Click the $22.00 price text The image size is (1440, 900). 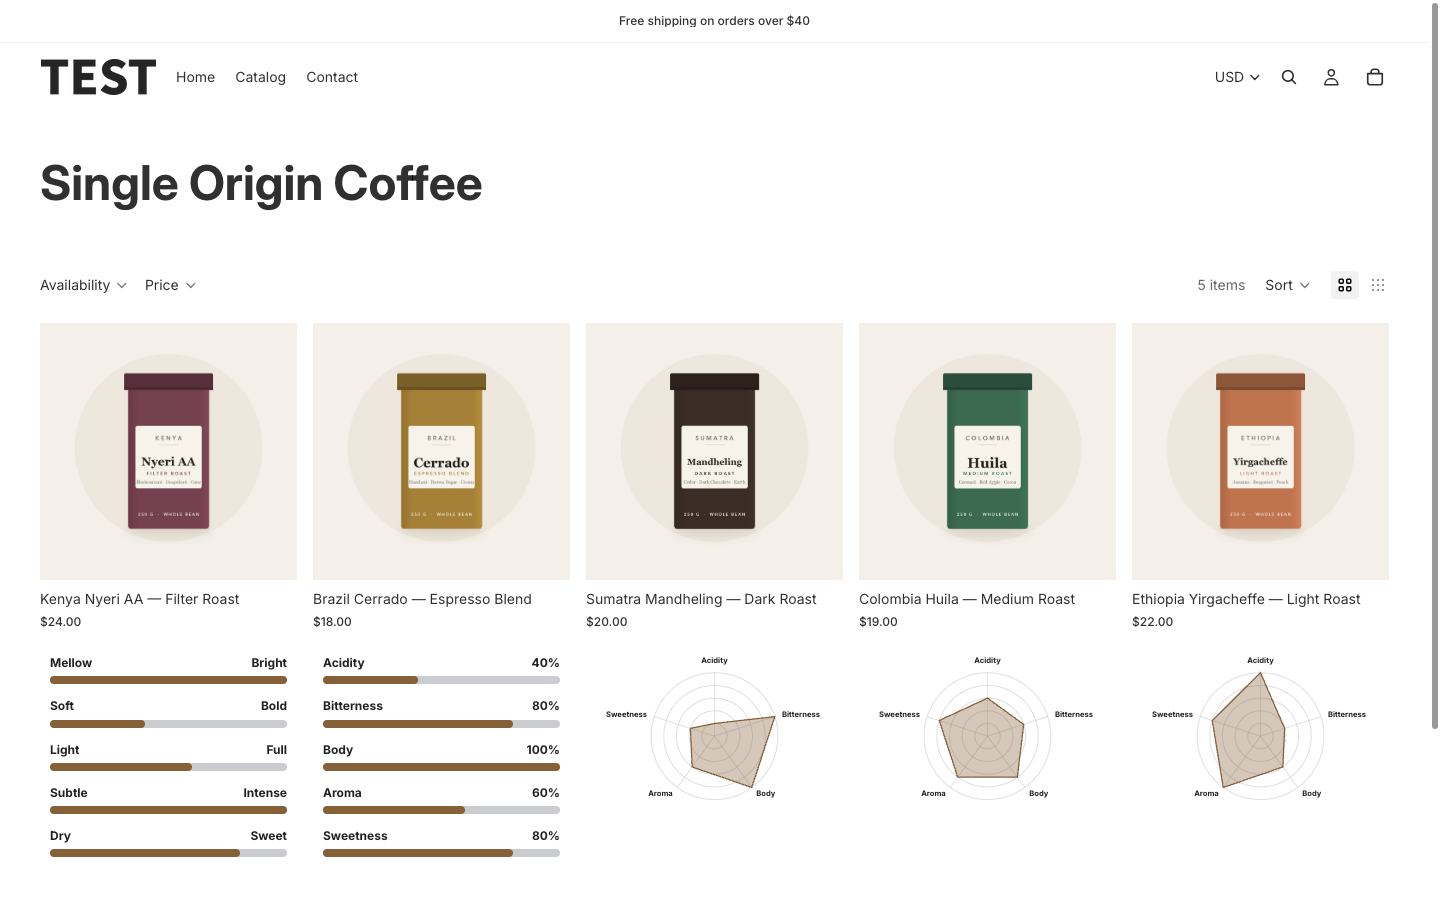coord(1152,621)
